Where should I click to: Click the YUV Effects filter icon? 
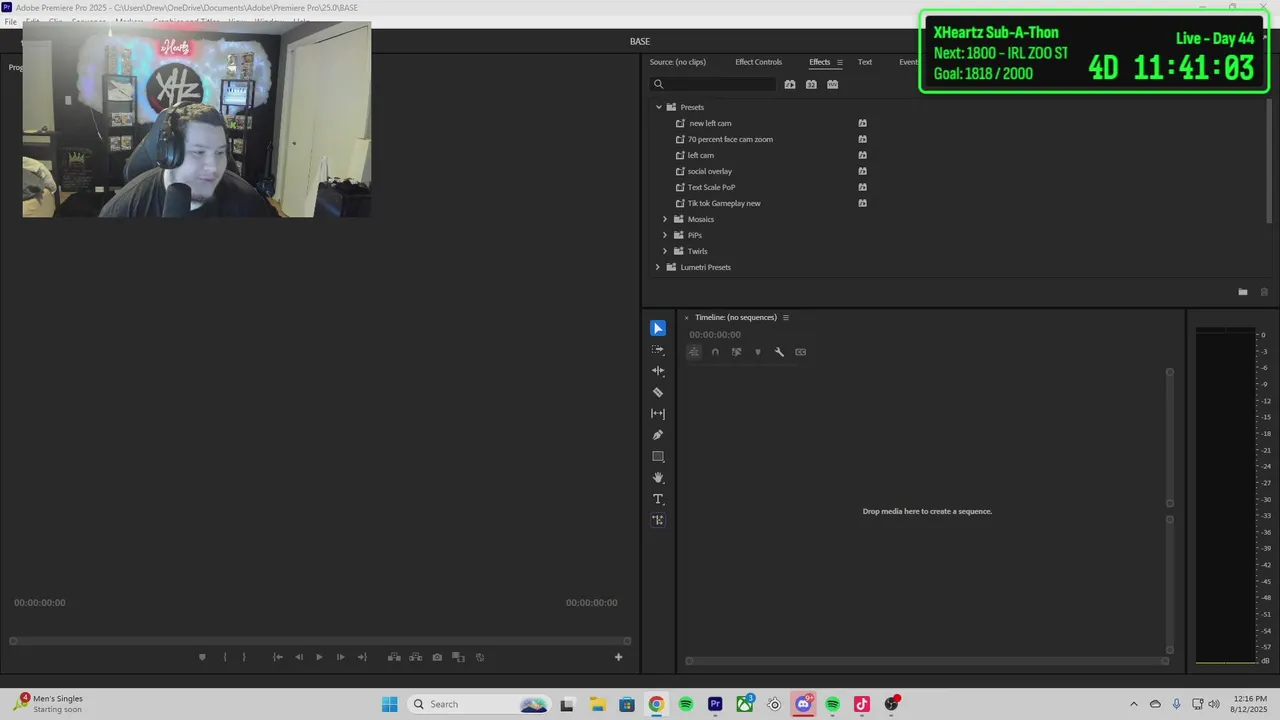click(832, 85)
